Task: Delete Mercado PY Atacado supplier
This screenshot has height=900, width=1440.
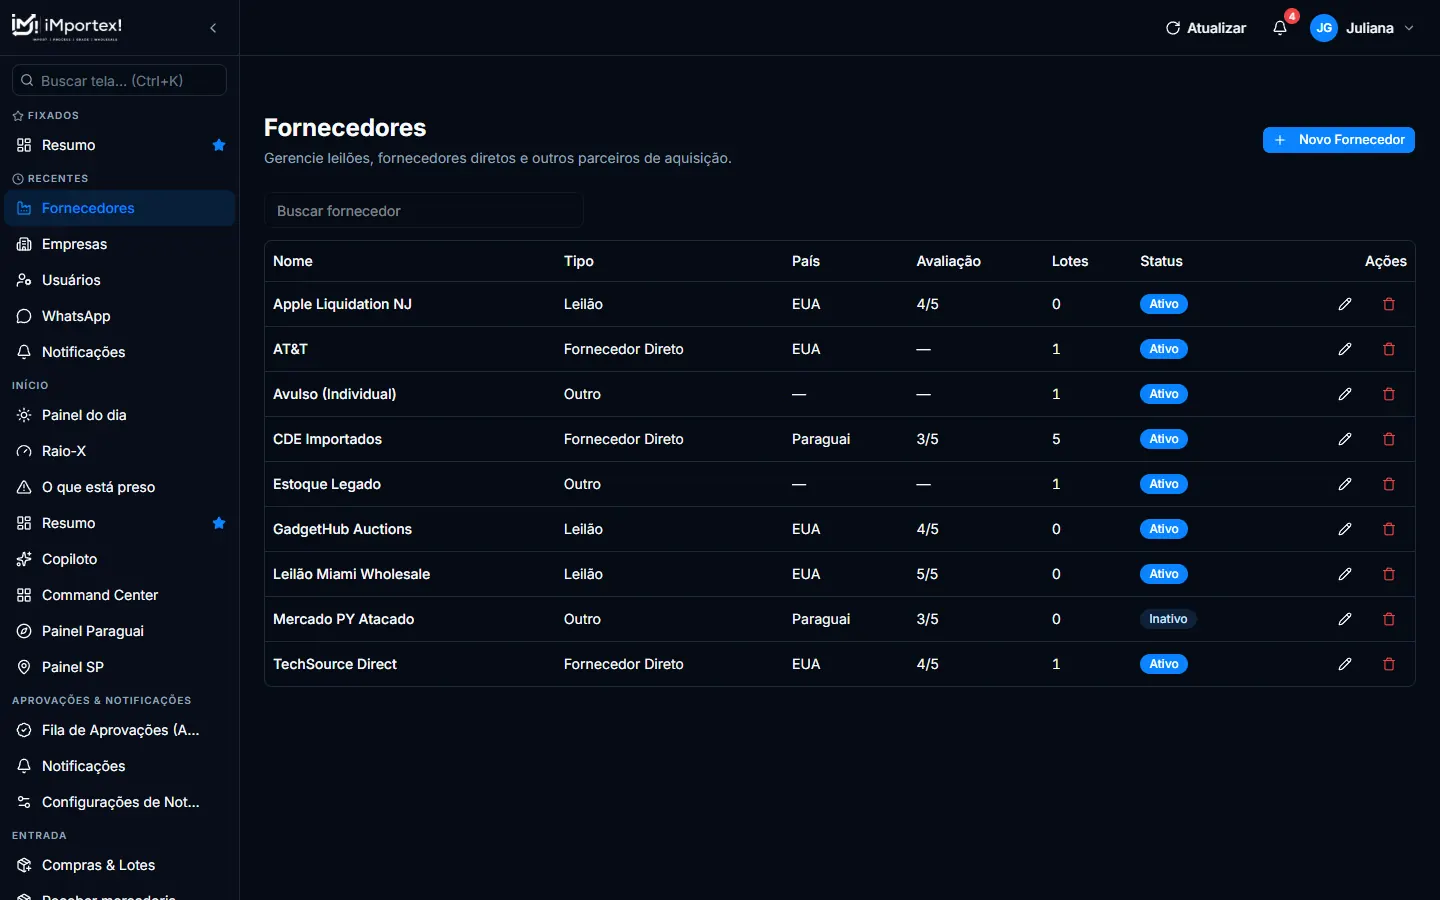Action: pos(1389,619)
